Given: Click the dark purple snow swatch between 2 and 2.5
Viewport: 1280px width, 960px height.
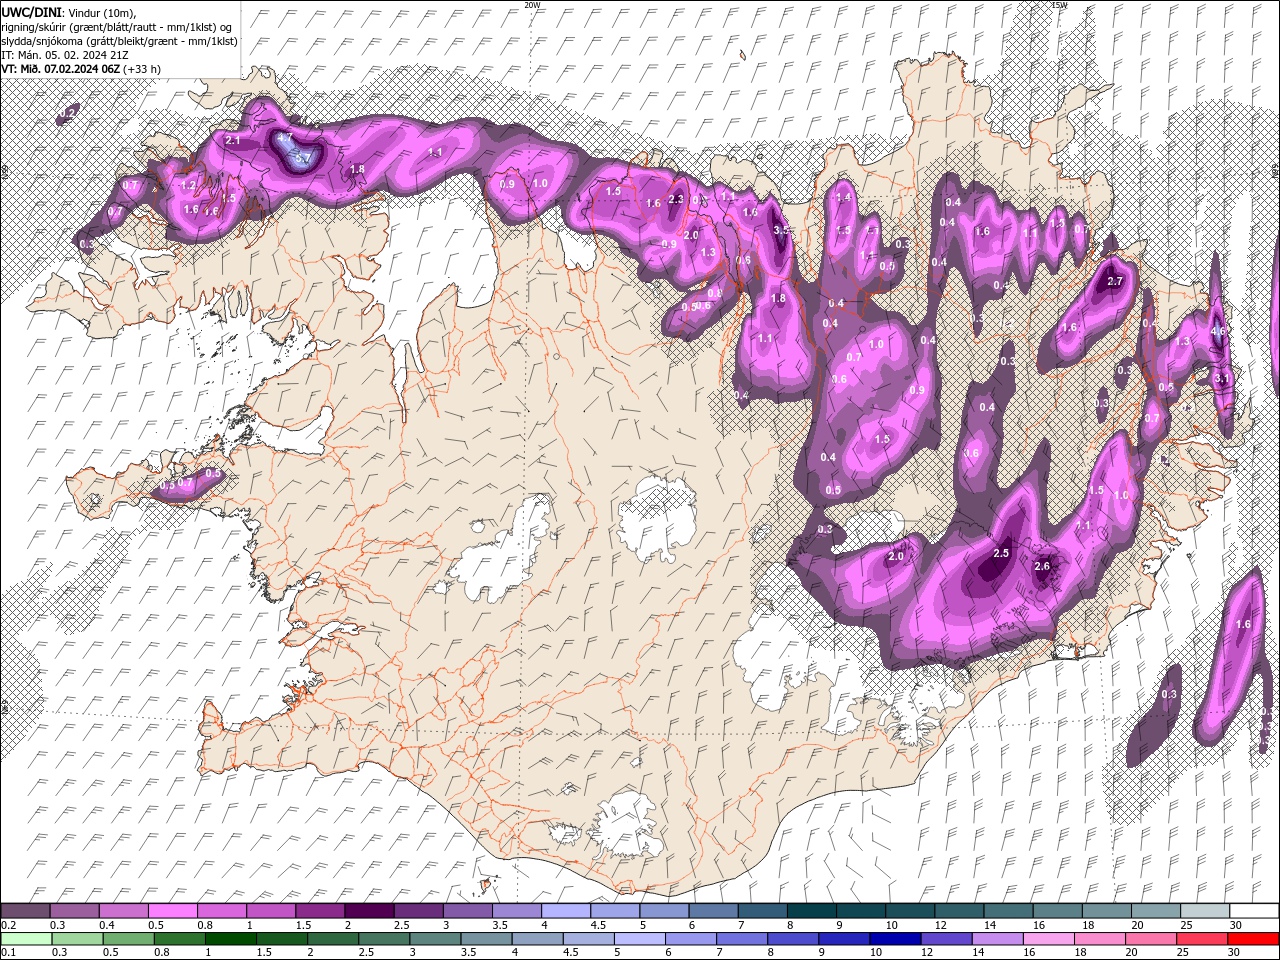Looking at the screenshot, I should point(369,910).
